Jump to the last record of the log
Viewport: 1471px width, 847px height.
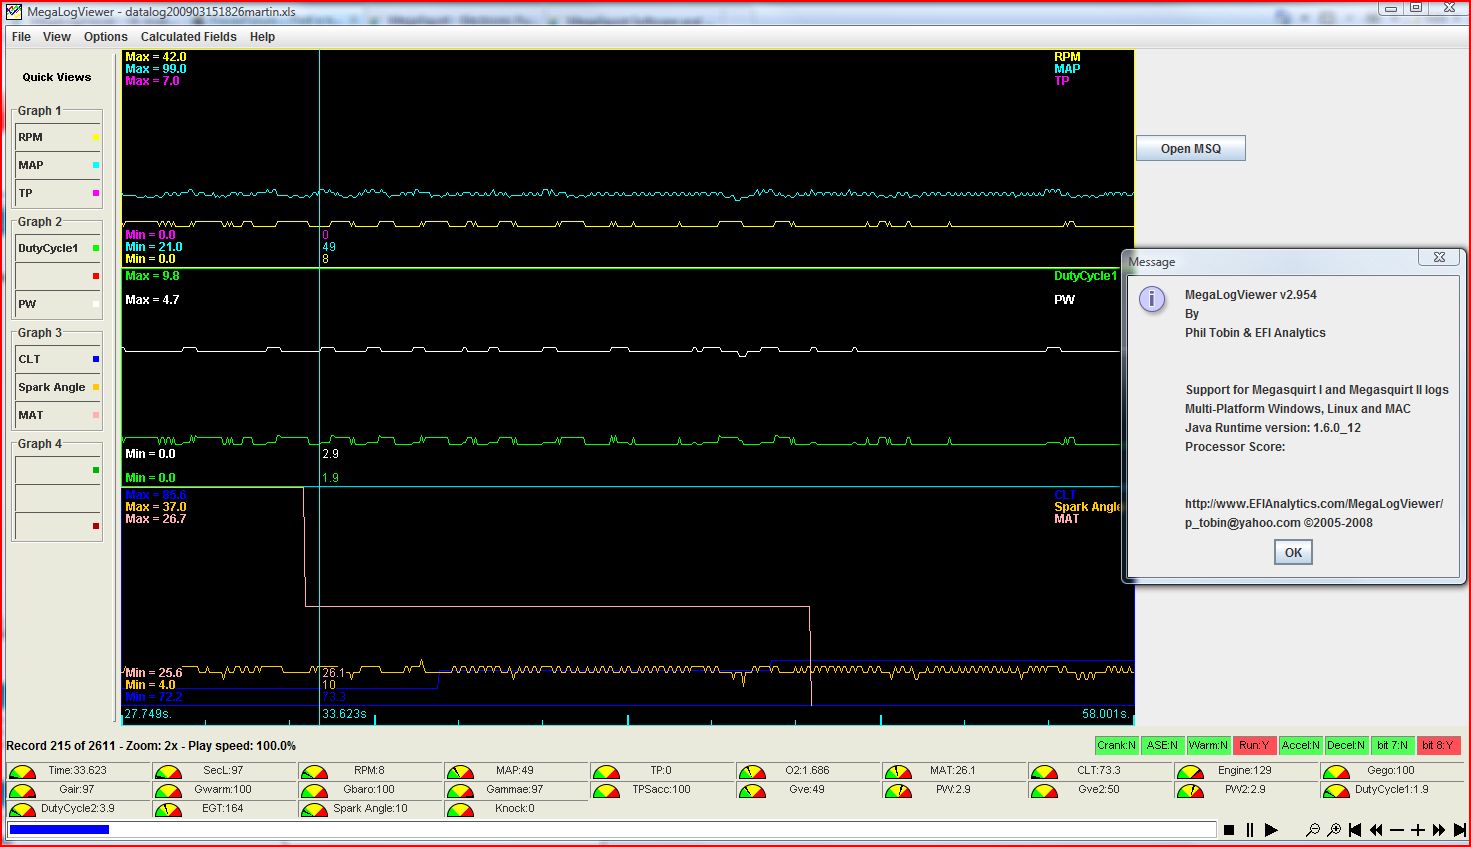(x=1460, y=830)
